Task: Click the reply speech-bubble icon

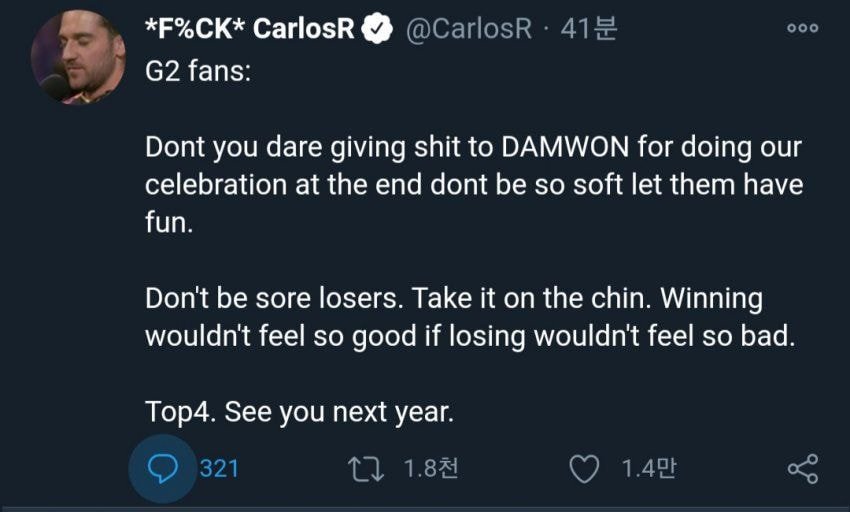Action: click(x=162, y=467)
